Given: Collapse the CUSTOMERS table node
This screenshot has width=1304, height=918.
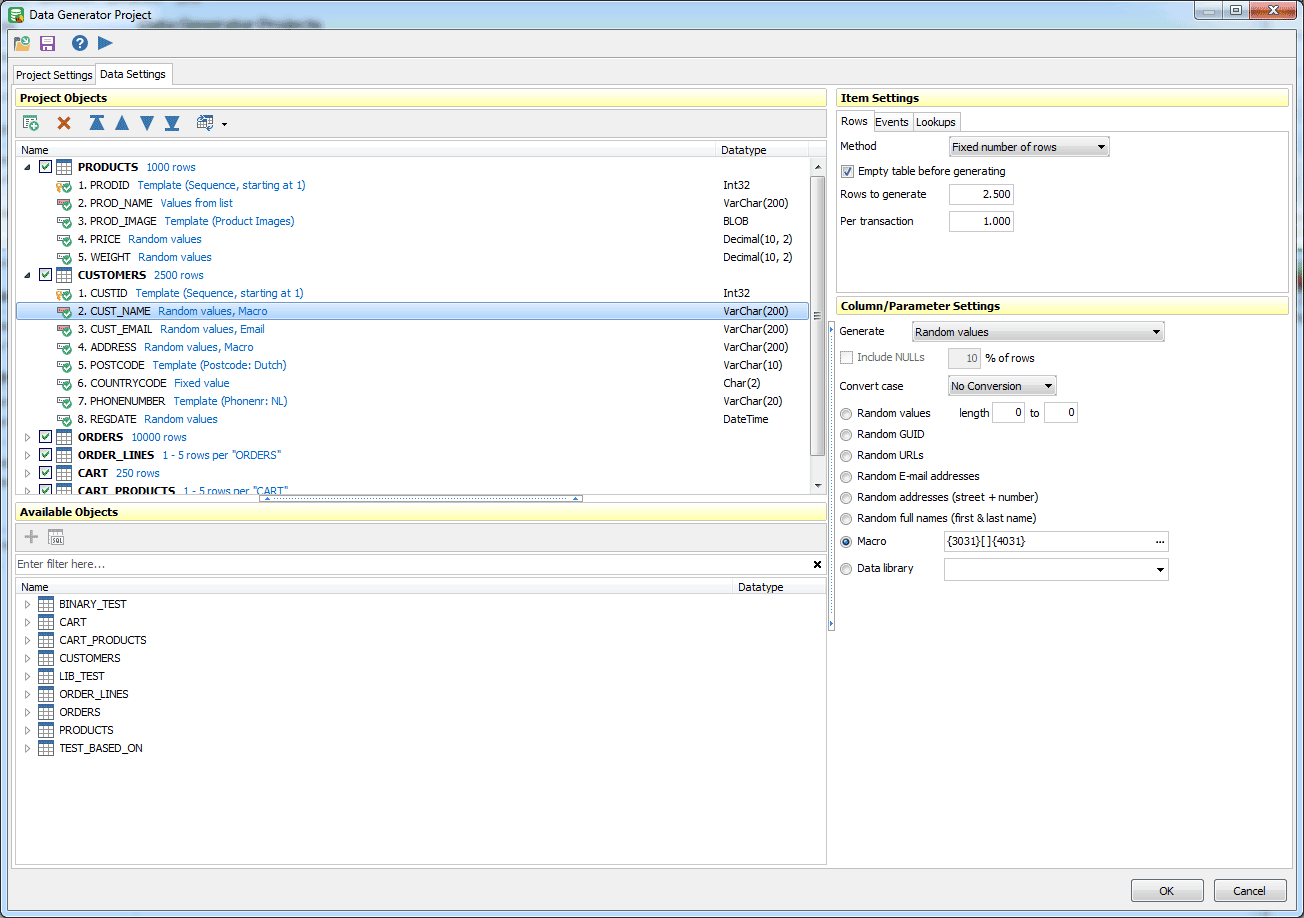Looking at the screenshot, I should pos(27,275).
